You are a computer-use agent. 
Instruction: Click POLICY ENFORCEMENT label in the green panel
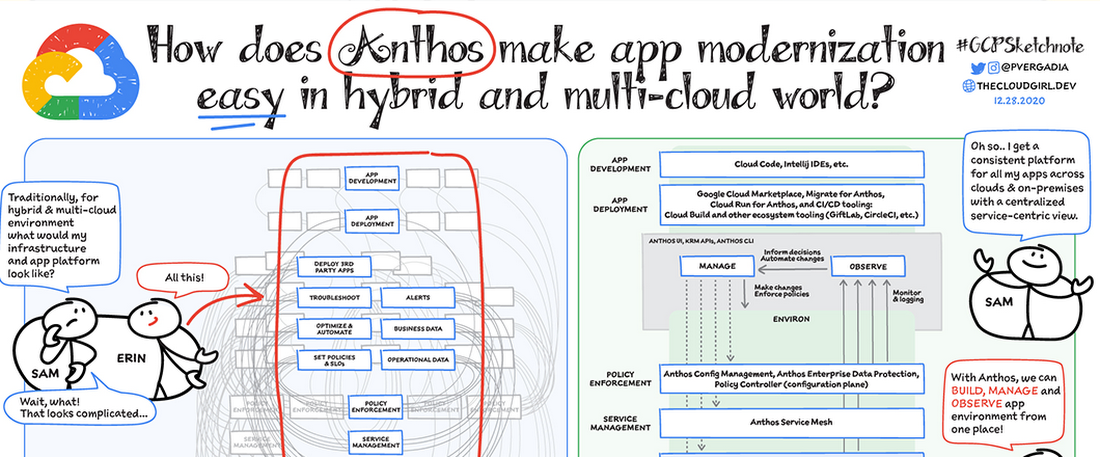[x=619, y=379]
